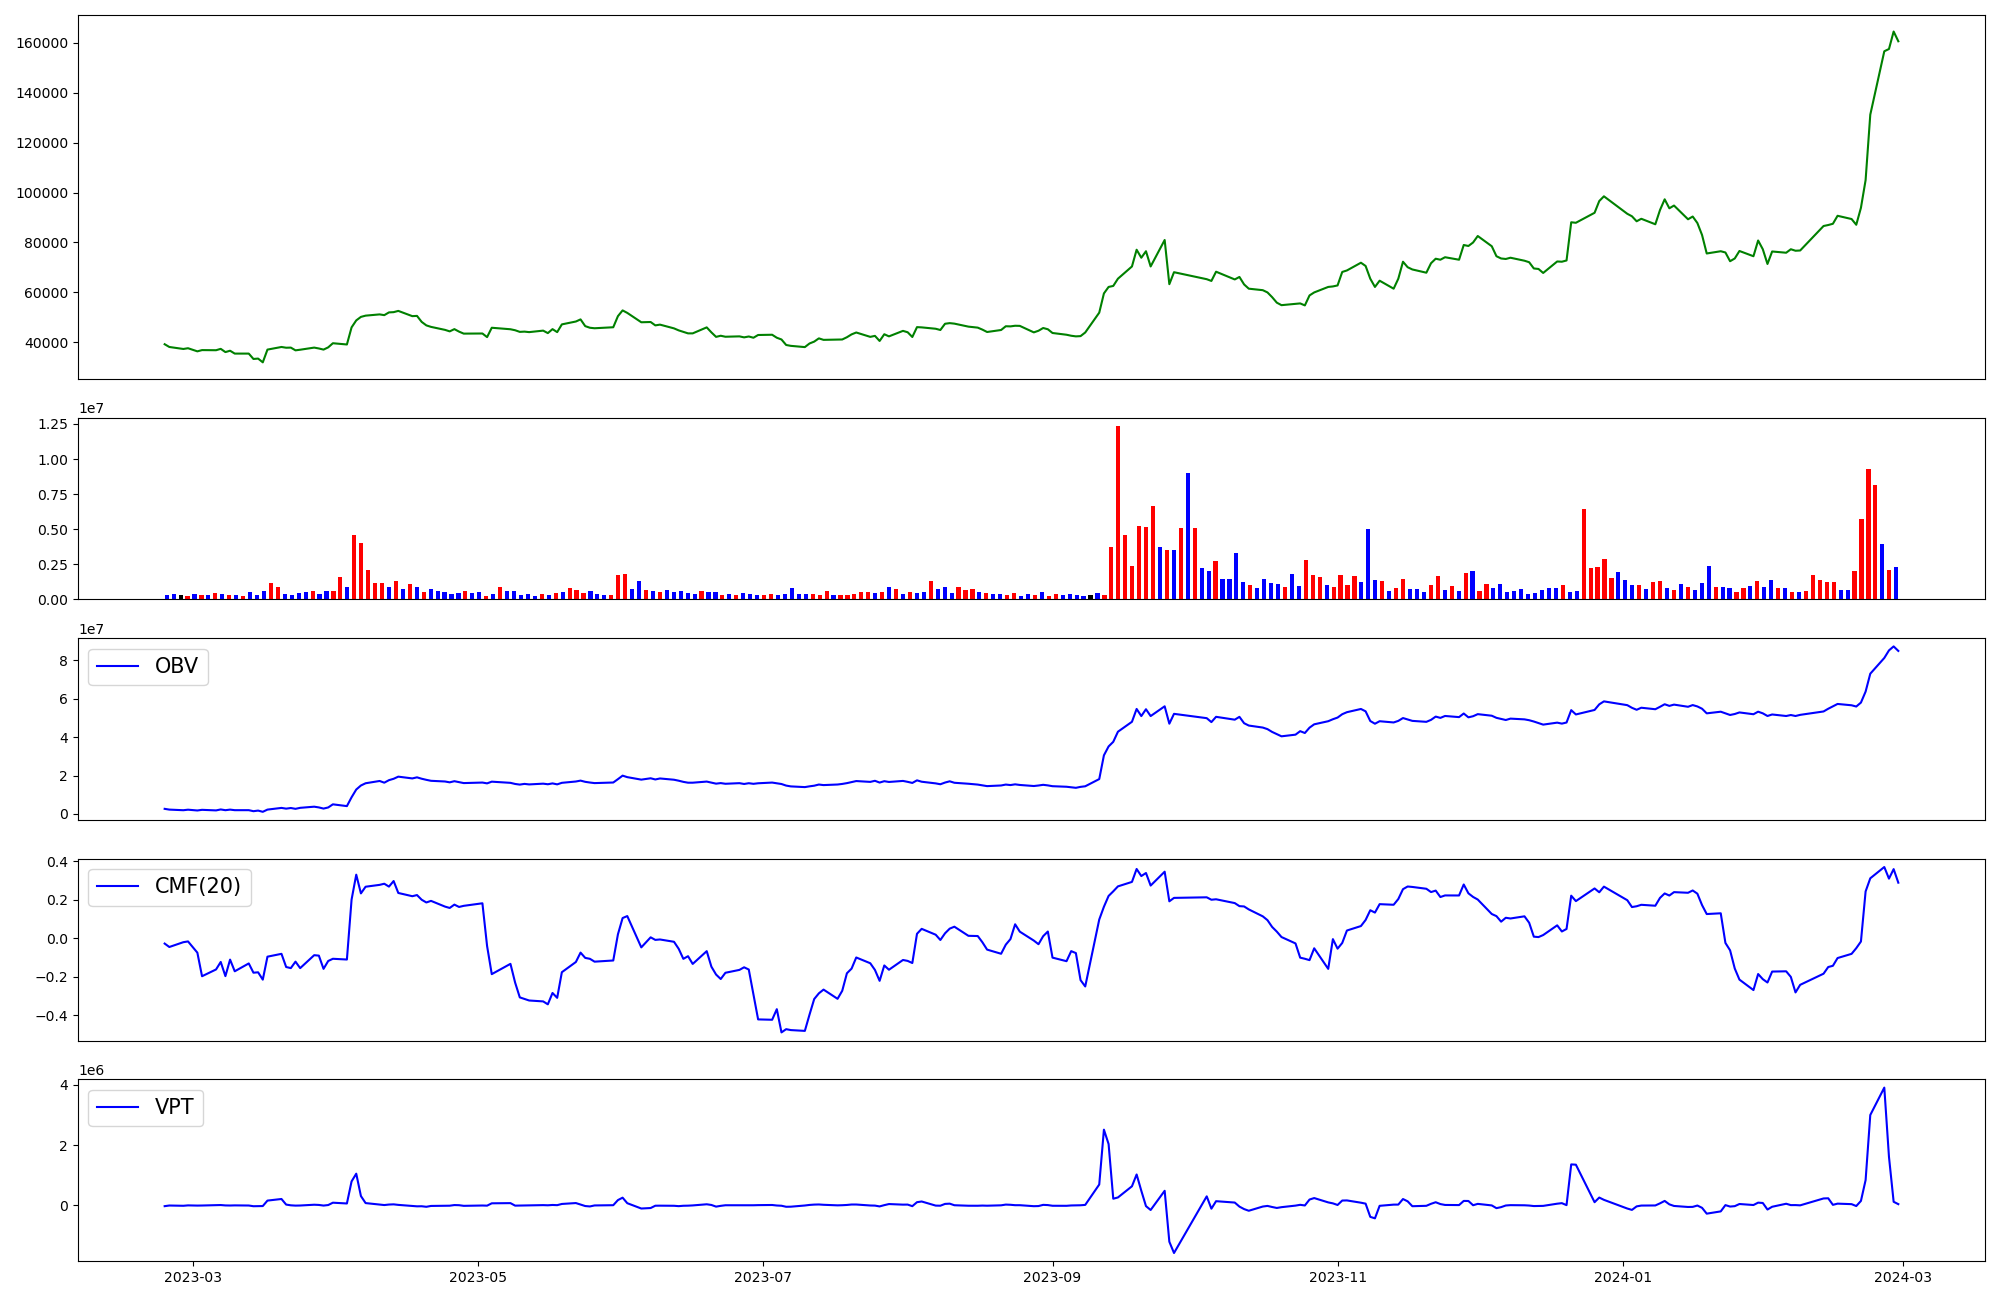
Task: Click the VPT legend label
Action: click(x=173, y=1107)
